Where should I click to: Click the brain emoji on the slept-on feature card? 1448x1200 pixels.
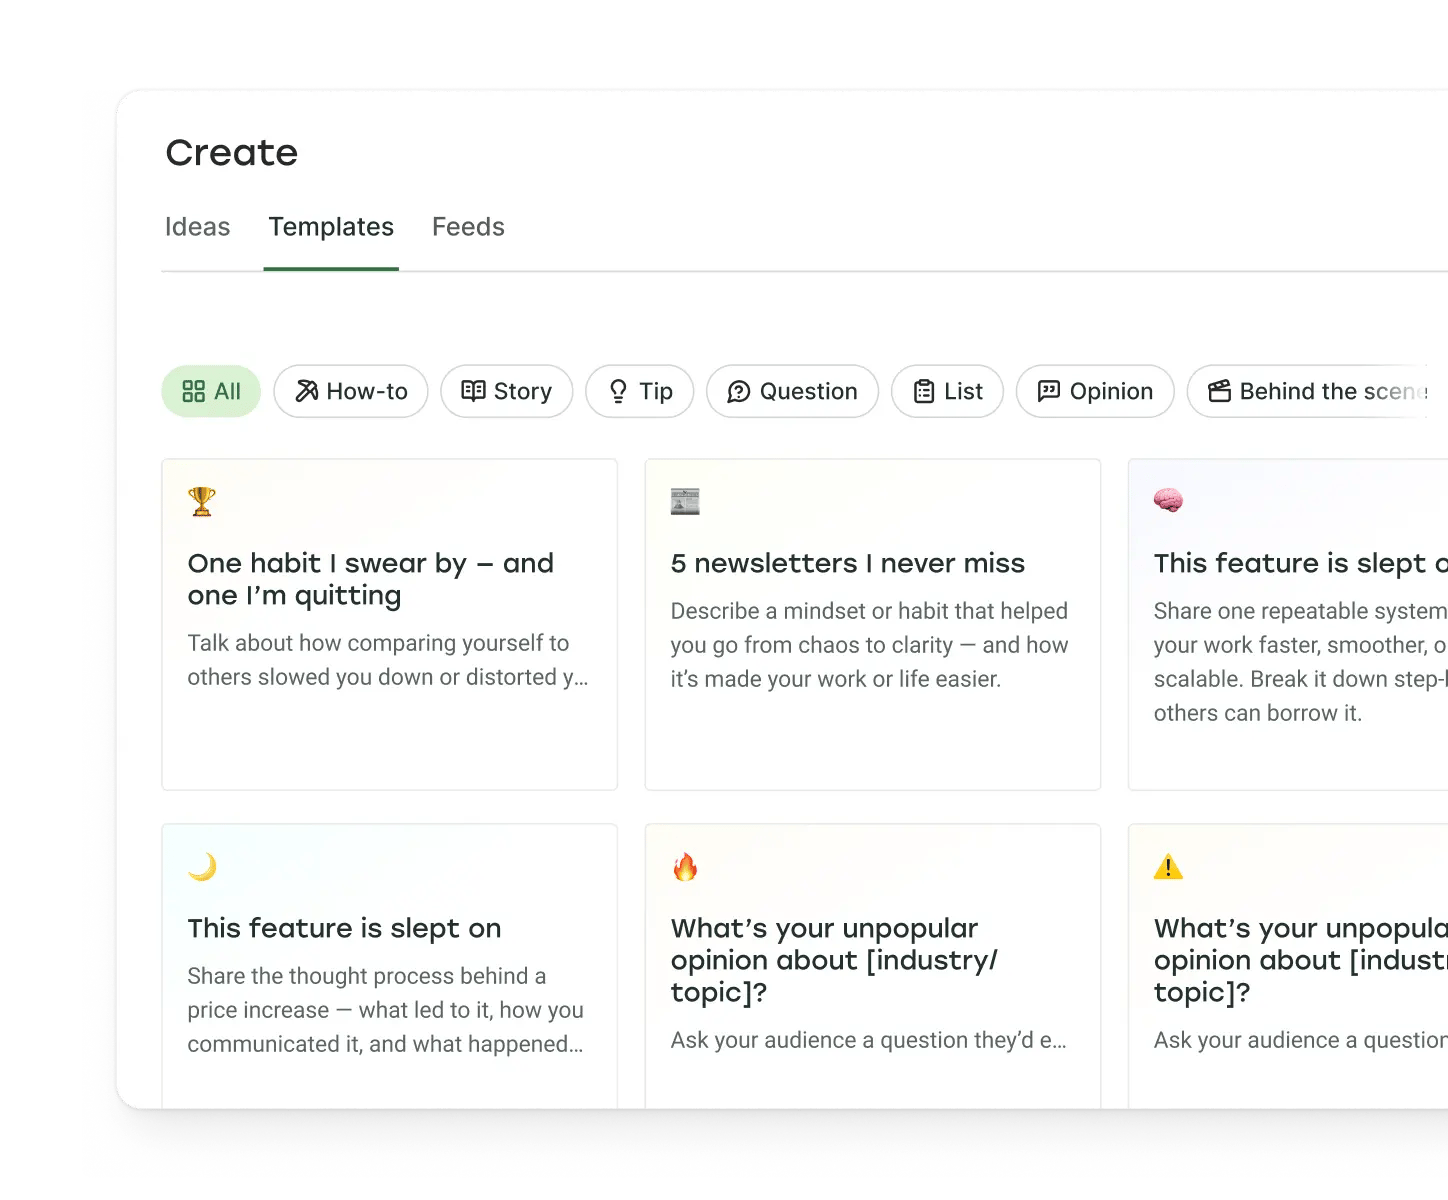click(x=1169, y=501)
